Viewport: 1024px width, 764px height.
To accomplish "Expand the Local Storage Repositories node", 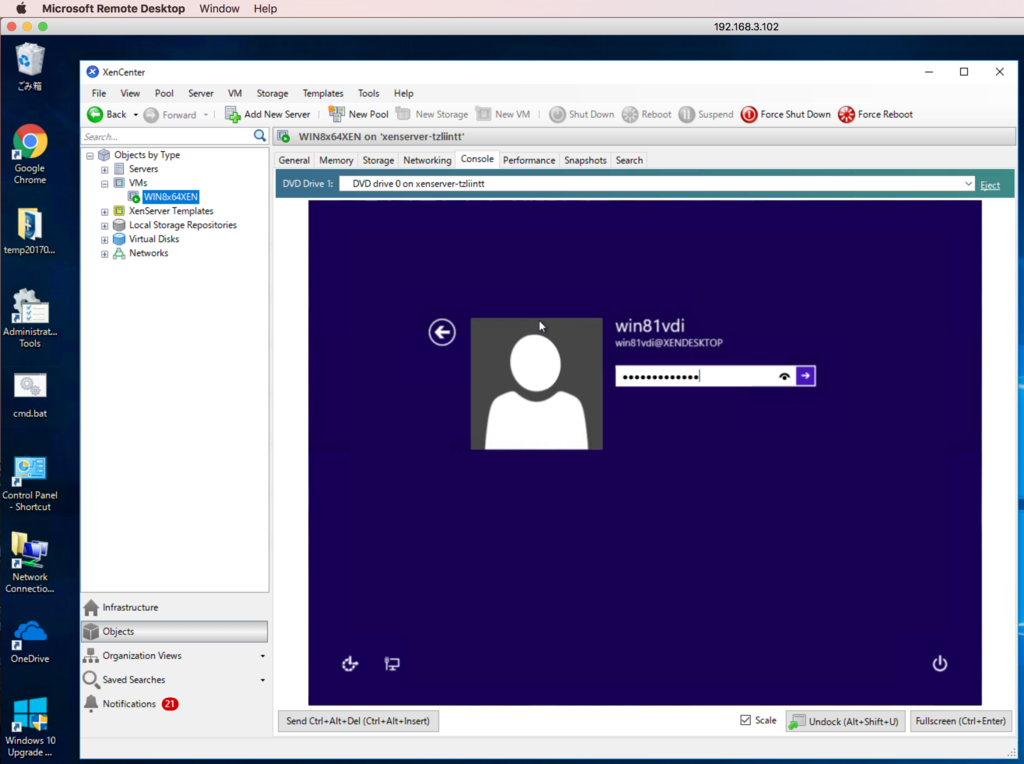I will 104,226.
